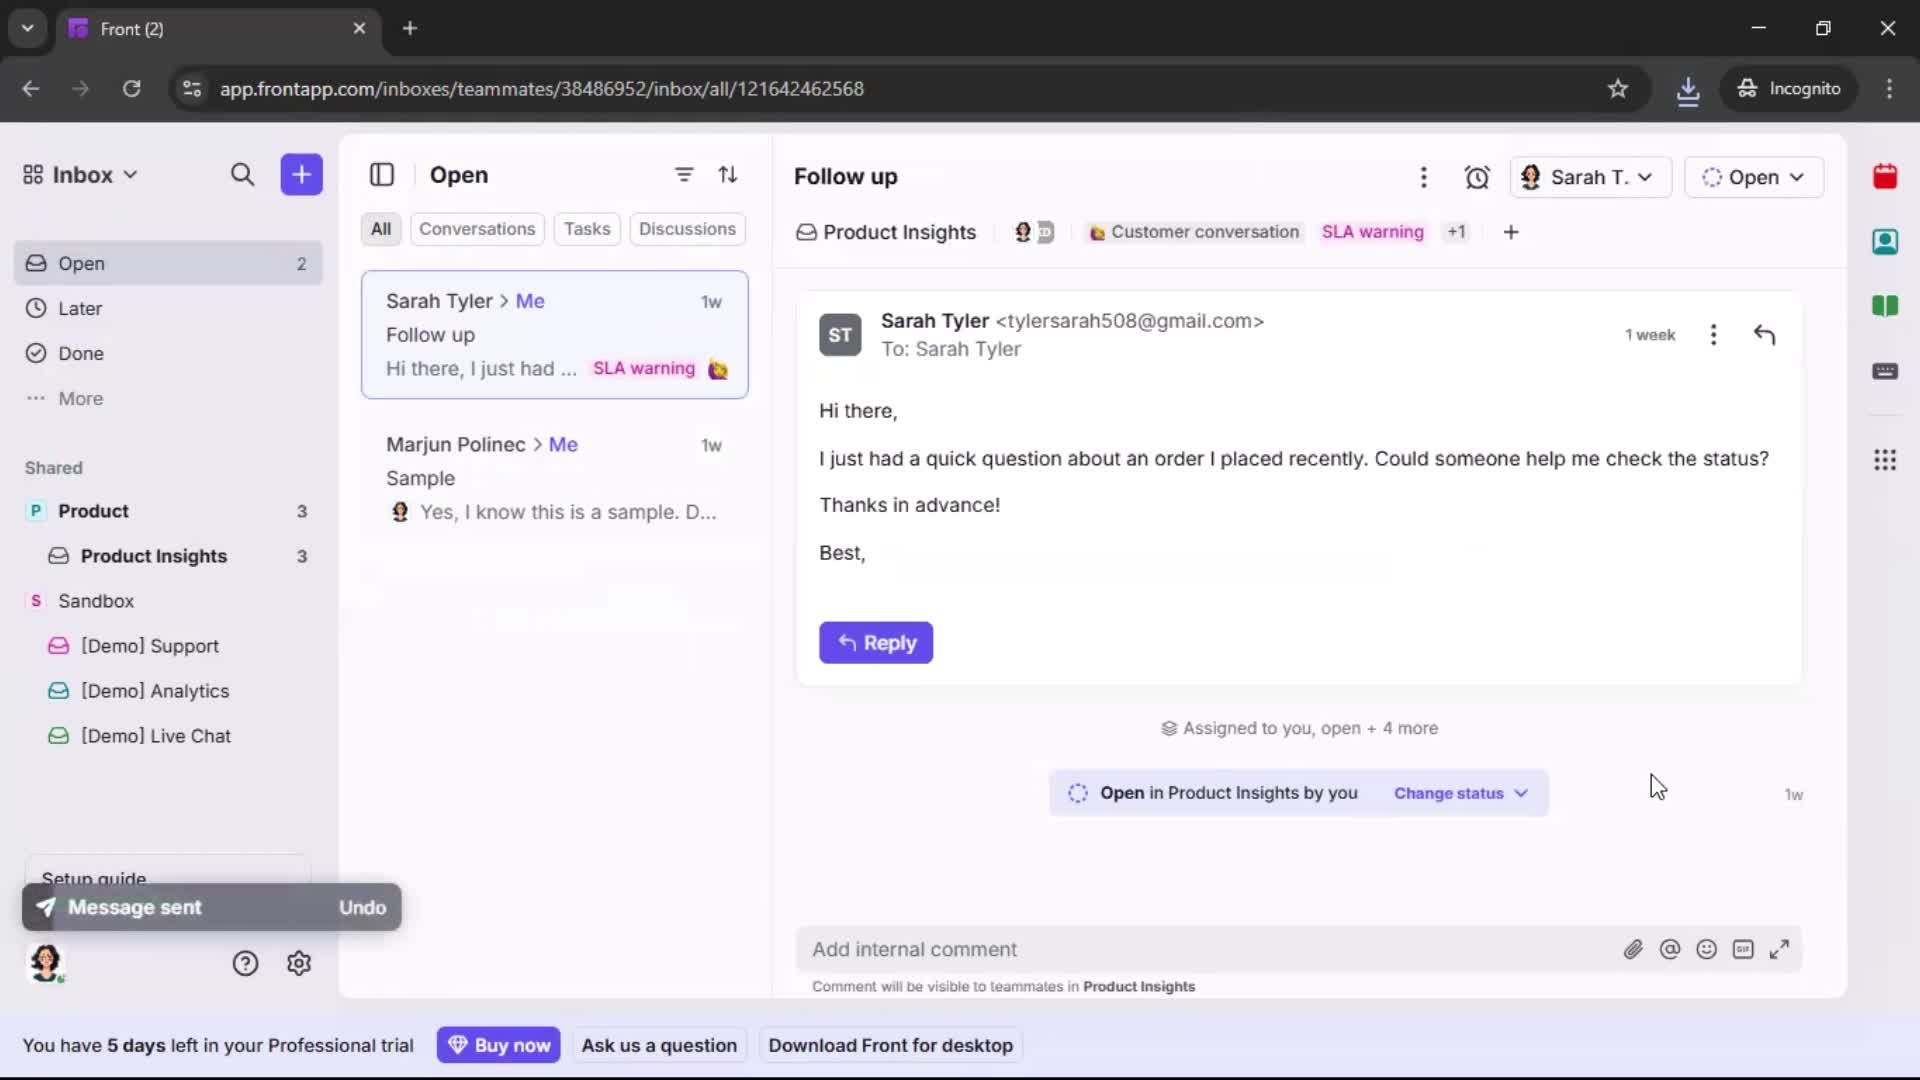Viewport: 1920px width, 1080px height.
Task: Insert an emoji into the comment
Action: click(x=1707, y=949)
